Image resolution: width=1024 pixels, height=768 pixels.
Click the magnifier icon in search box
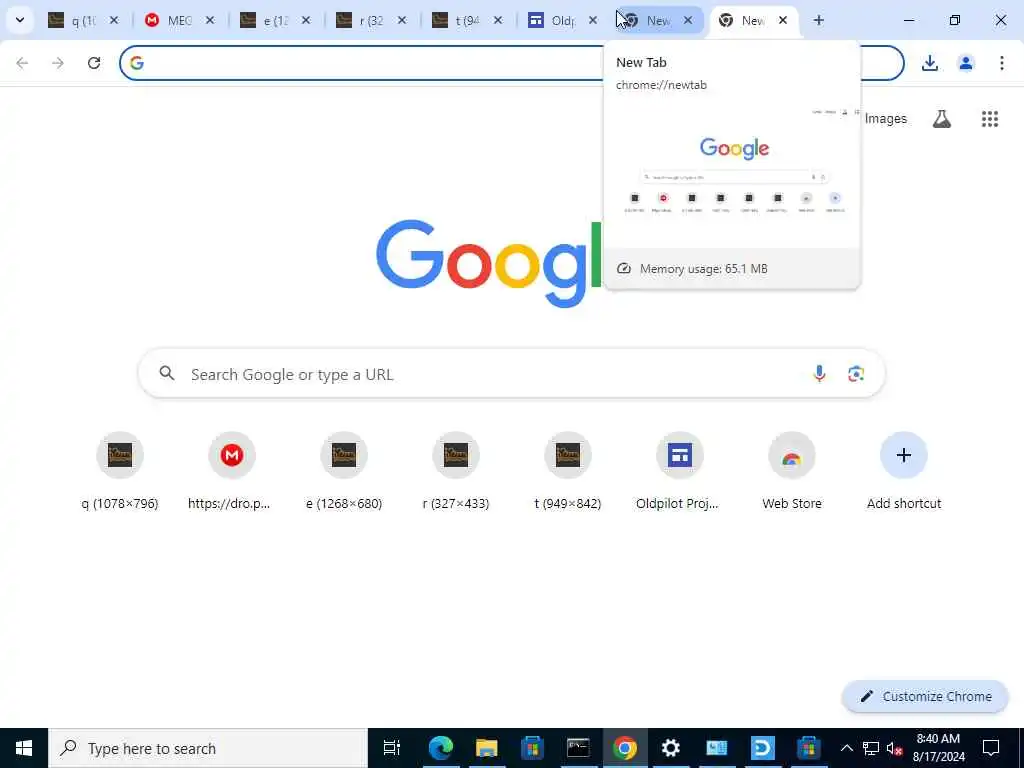coord(167,373)
